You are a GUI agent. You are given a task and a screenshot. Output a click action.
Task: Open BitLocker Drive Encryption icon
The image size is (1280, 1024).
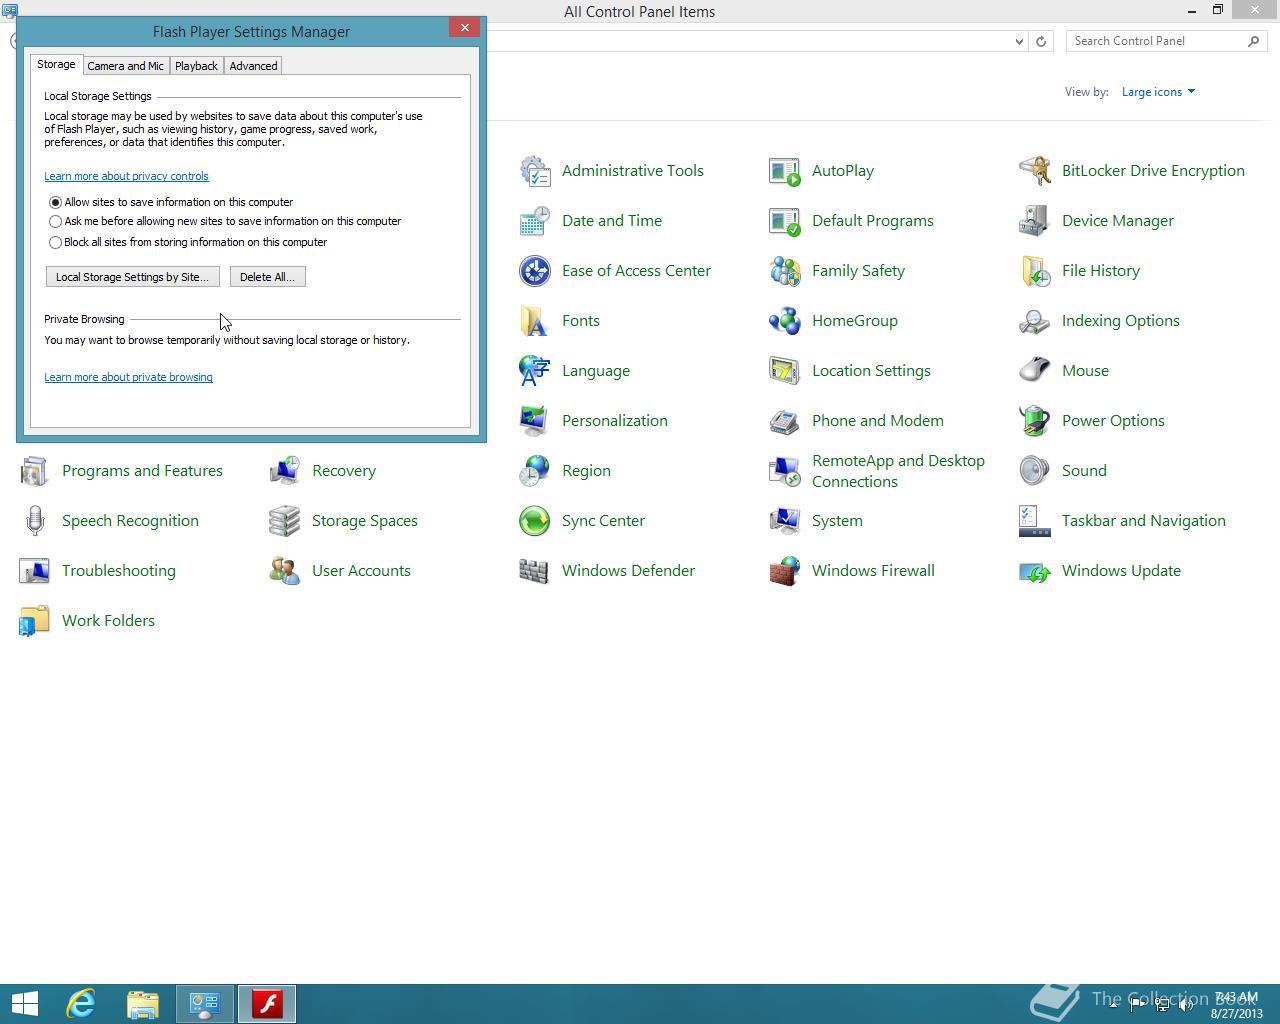coord(1035,171)
